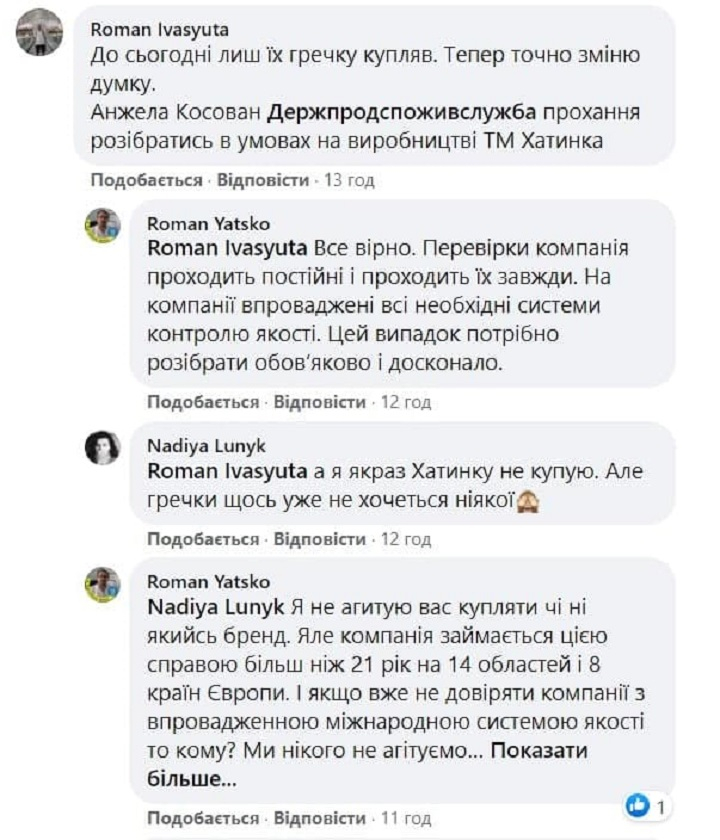
Task: Reply to Roman Ivasyuta's comment via Відповісти
Action: pos(263,180)
